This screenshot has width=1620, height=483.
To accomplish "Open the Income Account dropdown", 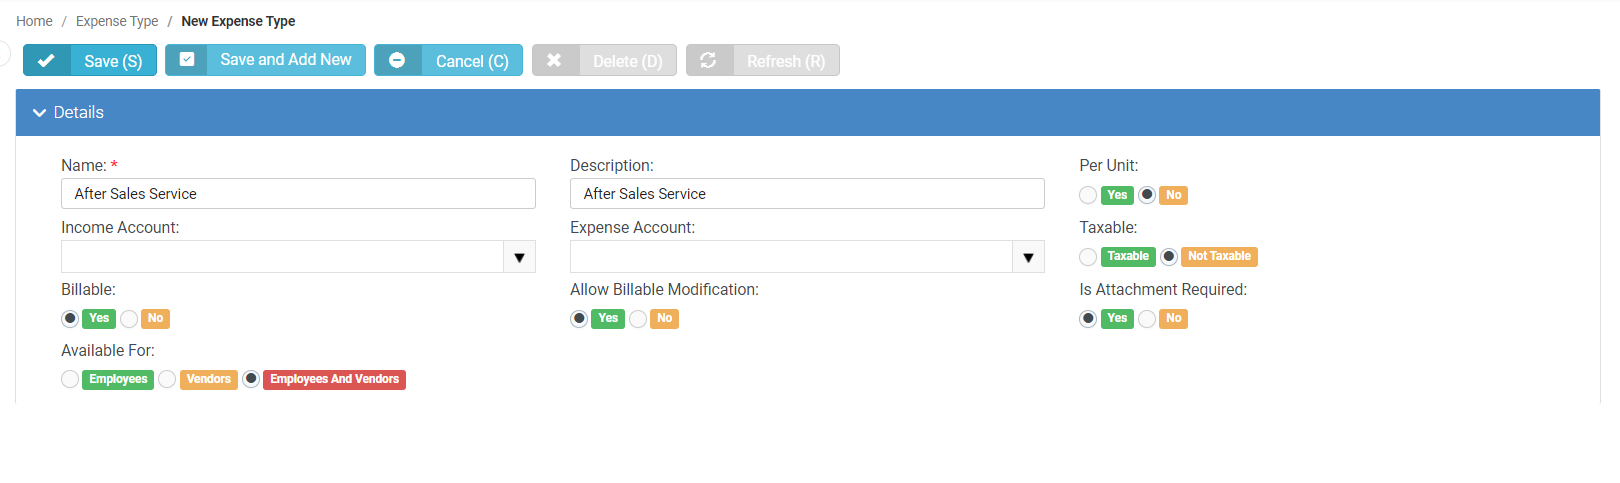I will [x=519, y=257].
